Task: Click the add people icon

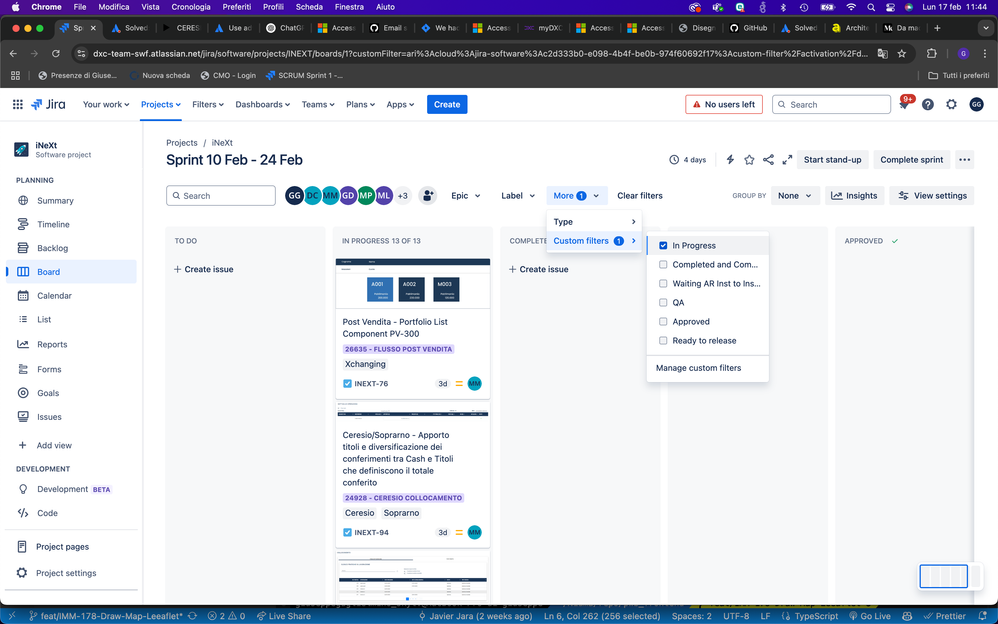Action: tap(428, 195)
